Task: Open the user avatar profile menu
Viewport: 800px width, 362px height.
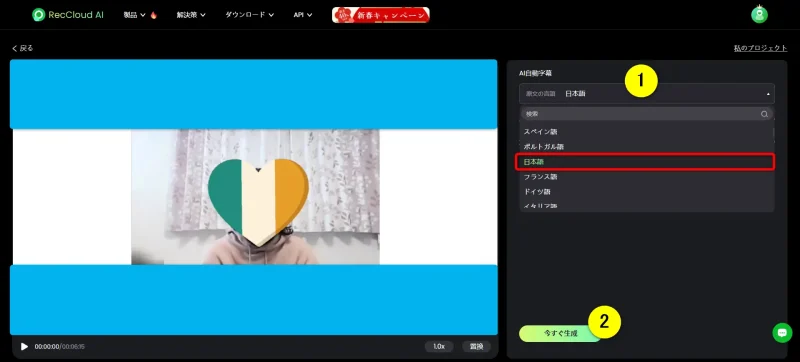Action: (759, 14)
